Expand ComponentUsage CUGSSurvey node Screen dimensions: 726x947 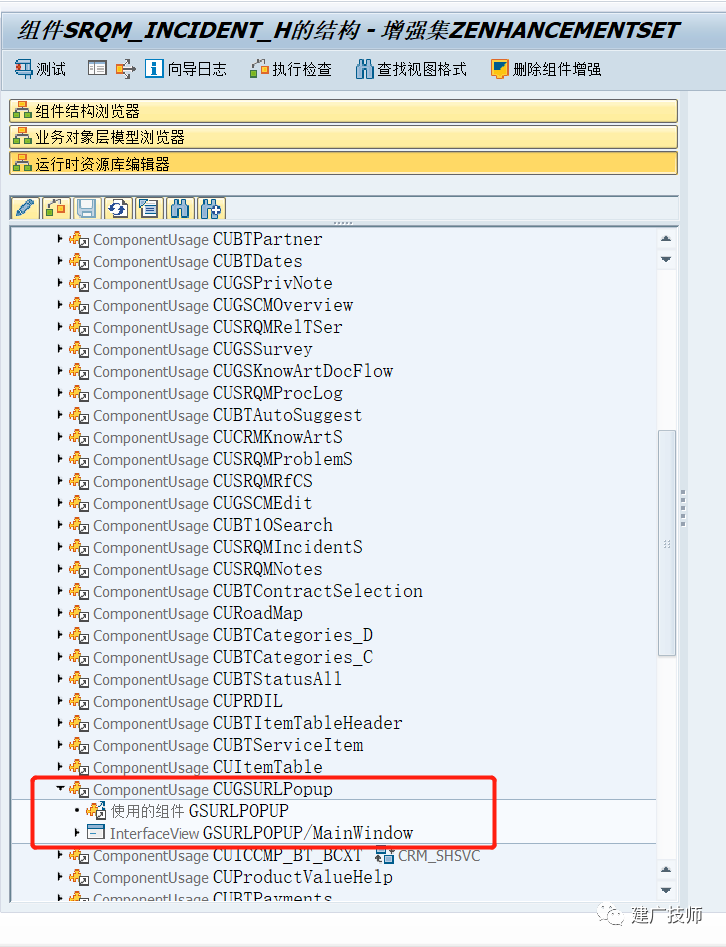[x=59, y=349]
